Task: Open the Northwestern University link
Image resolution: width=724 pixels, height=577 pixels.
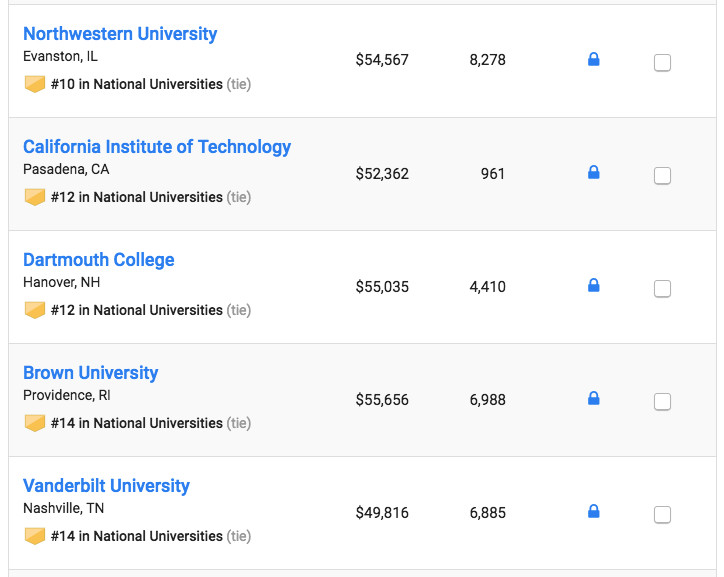Action: (120, 34)
